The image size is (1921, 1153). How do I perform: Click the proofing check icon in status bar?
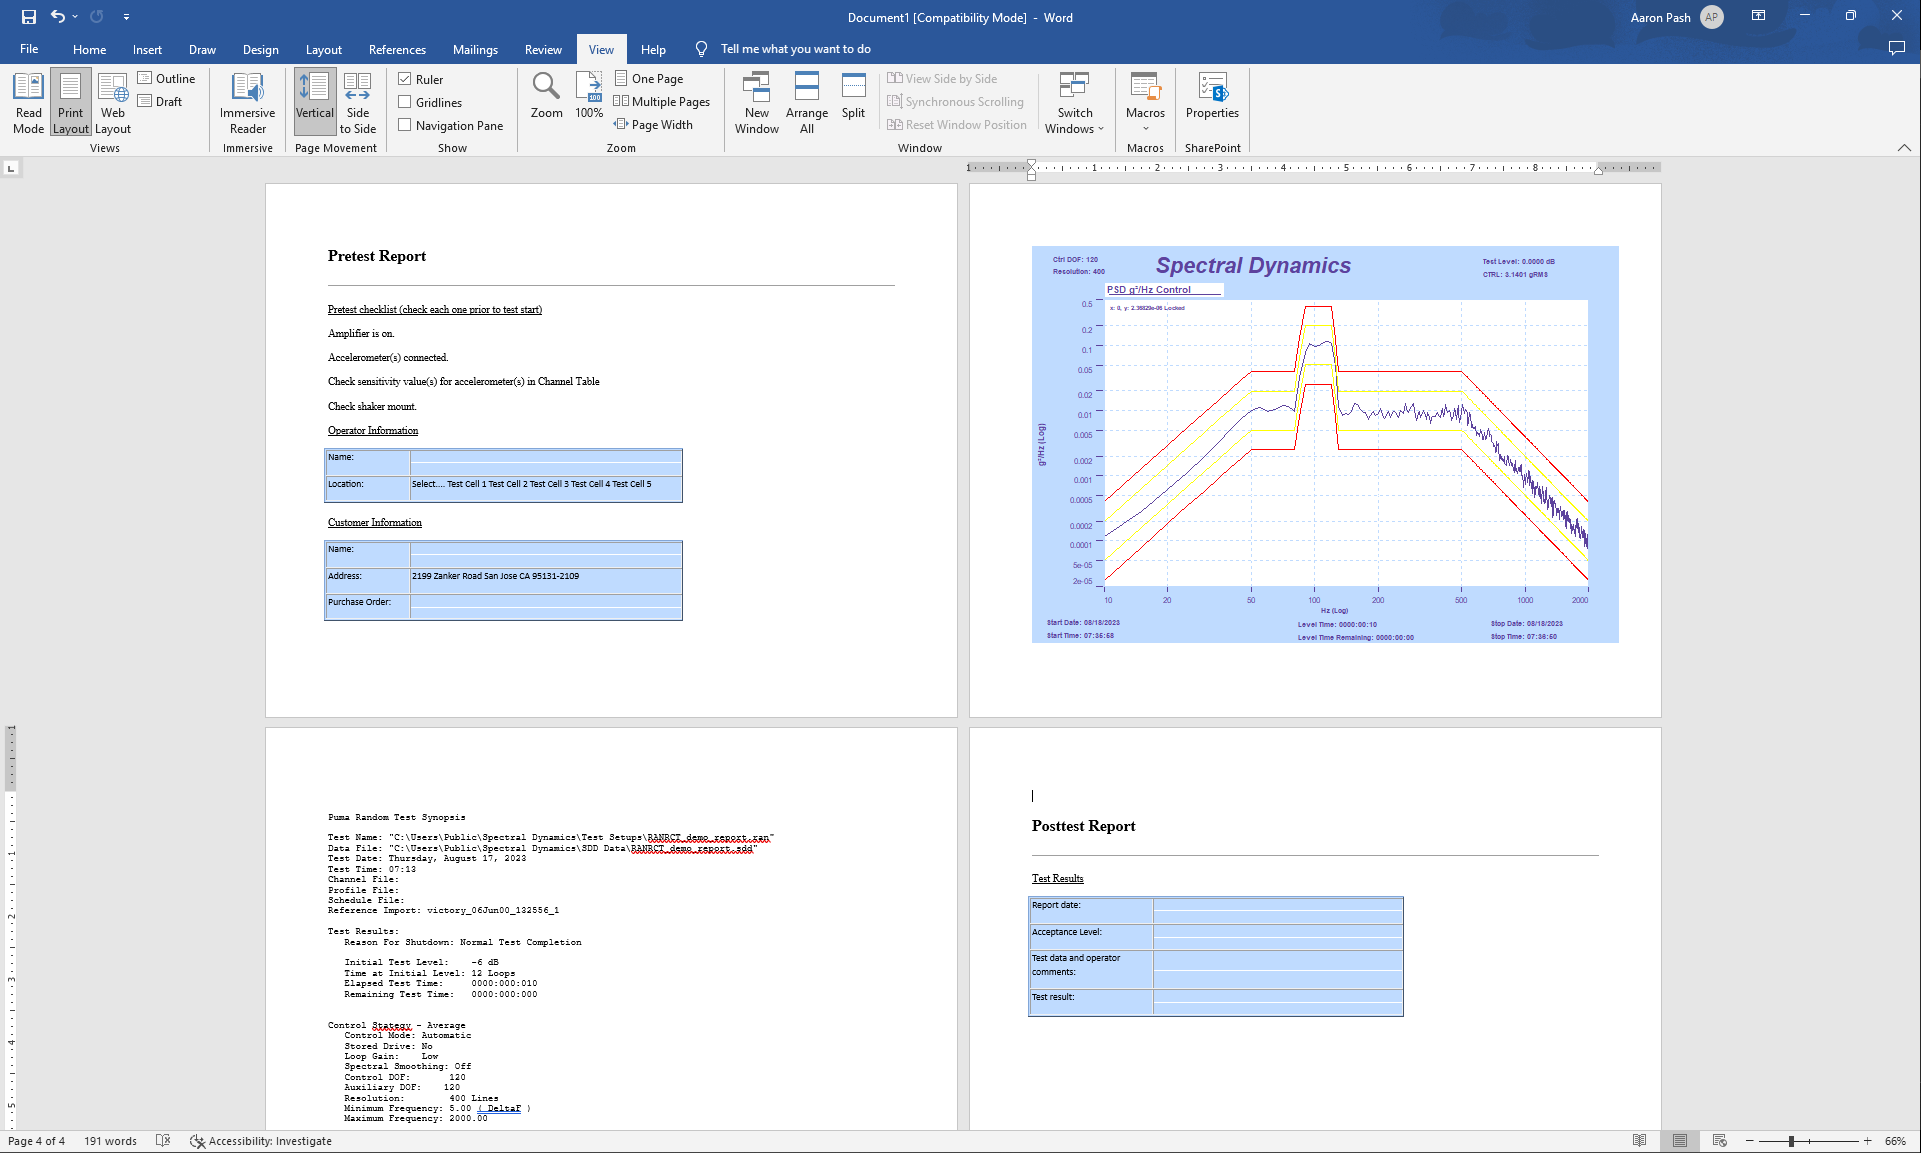point(164,1141)
